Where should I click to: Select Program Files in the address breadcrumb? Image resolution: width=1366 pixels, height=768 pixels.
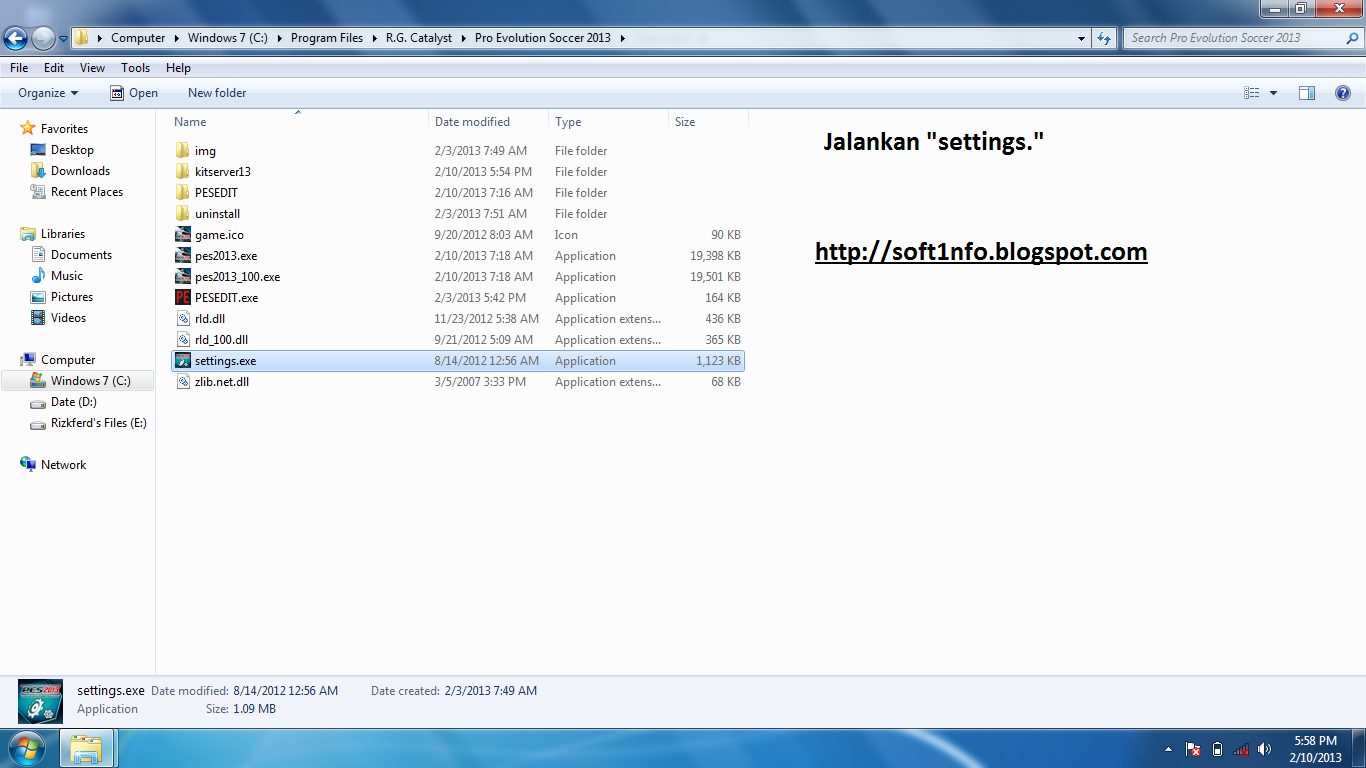327,38
